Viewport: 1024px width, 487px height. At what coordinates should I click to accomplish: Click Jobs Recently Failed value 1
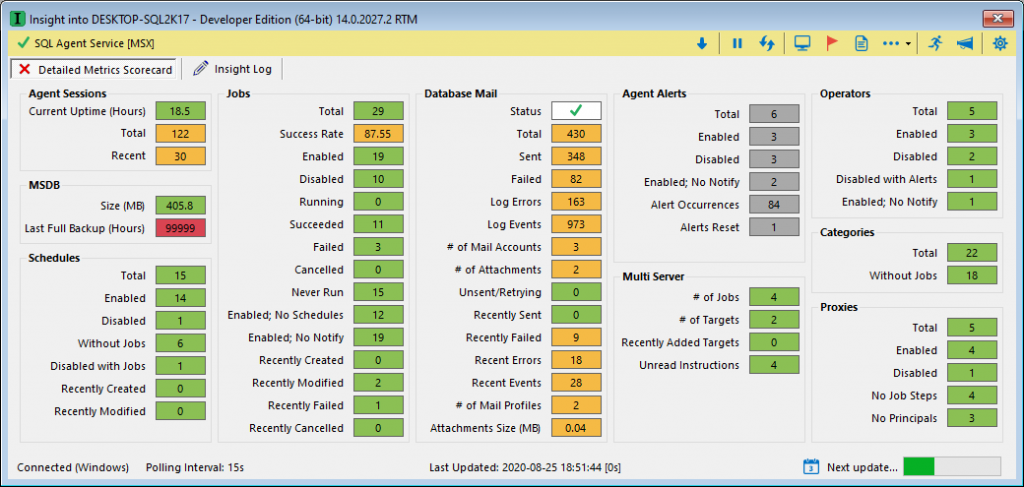(378, 405)
